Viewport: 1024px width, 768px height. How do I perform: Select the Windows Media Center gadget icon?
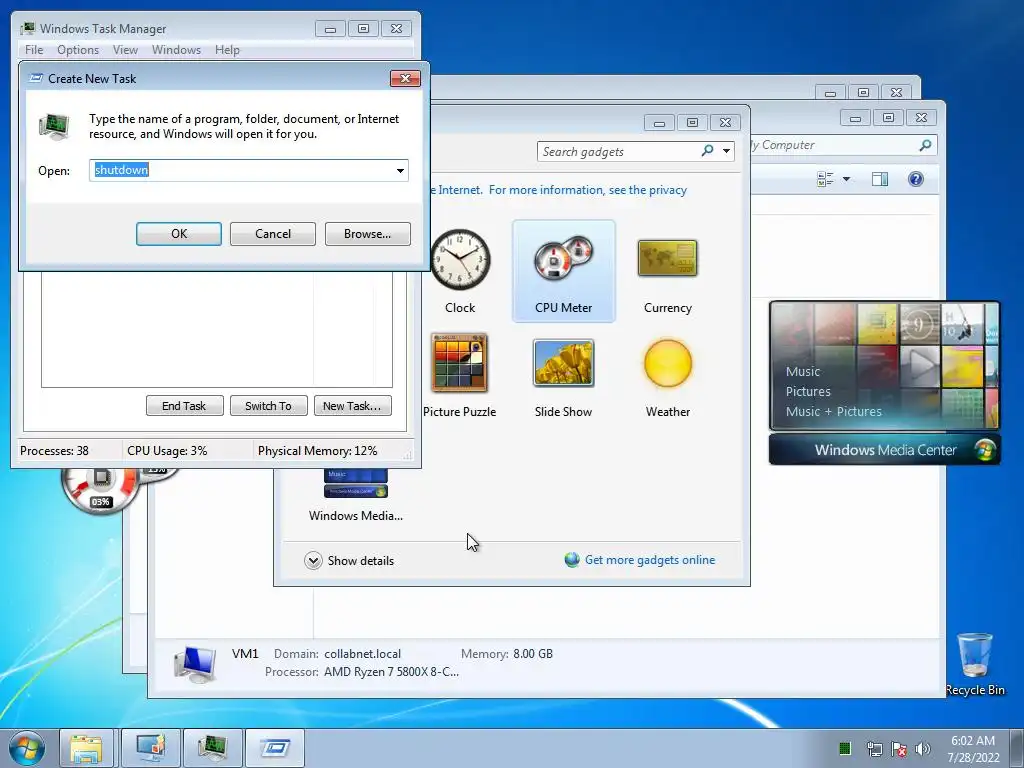pos(355,484)
